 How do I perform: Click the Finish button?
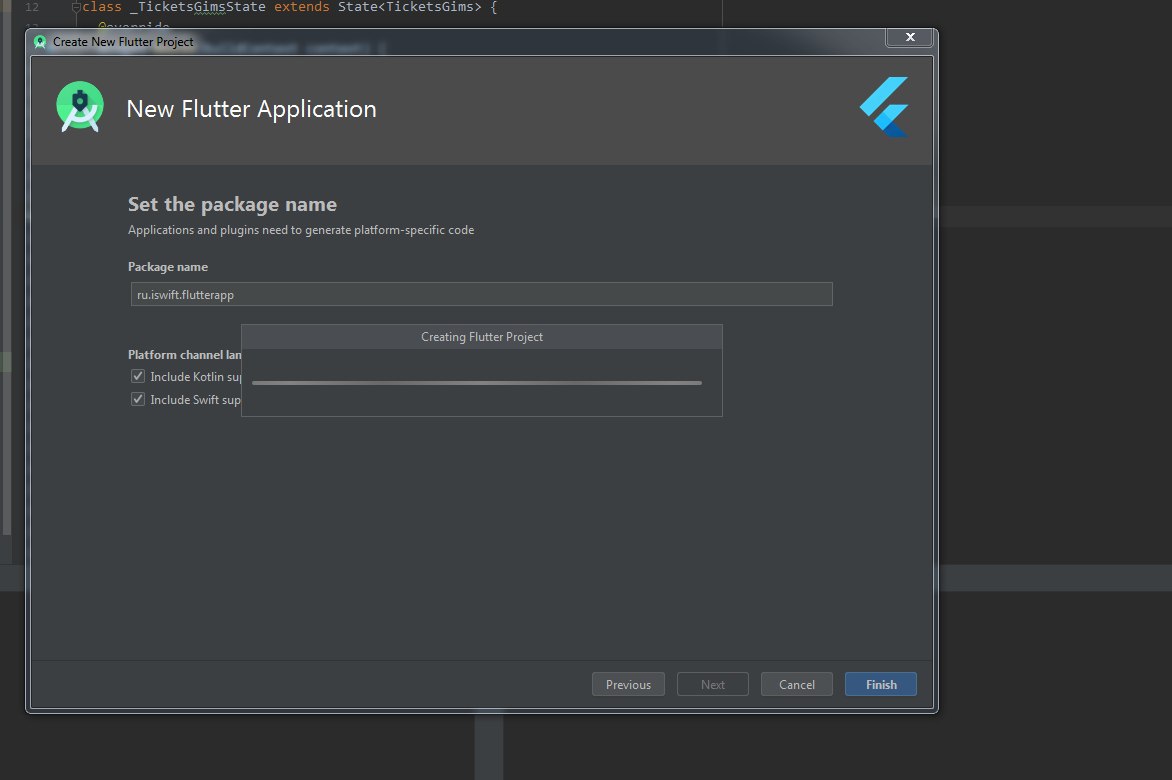[x=880, y=684]
